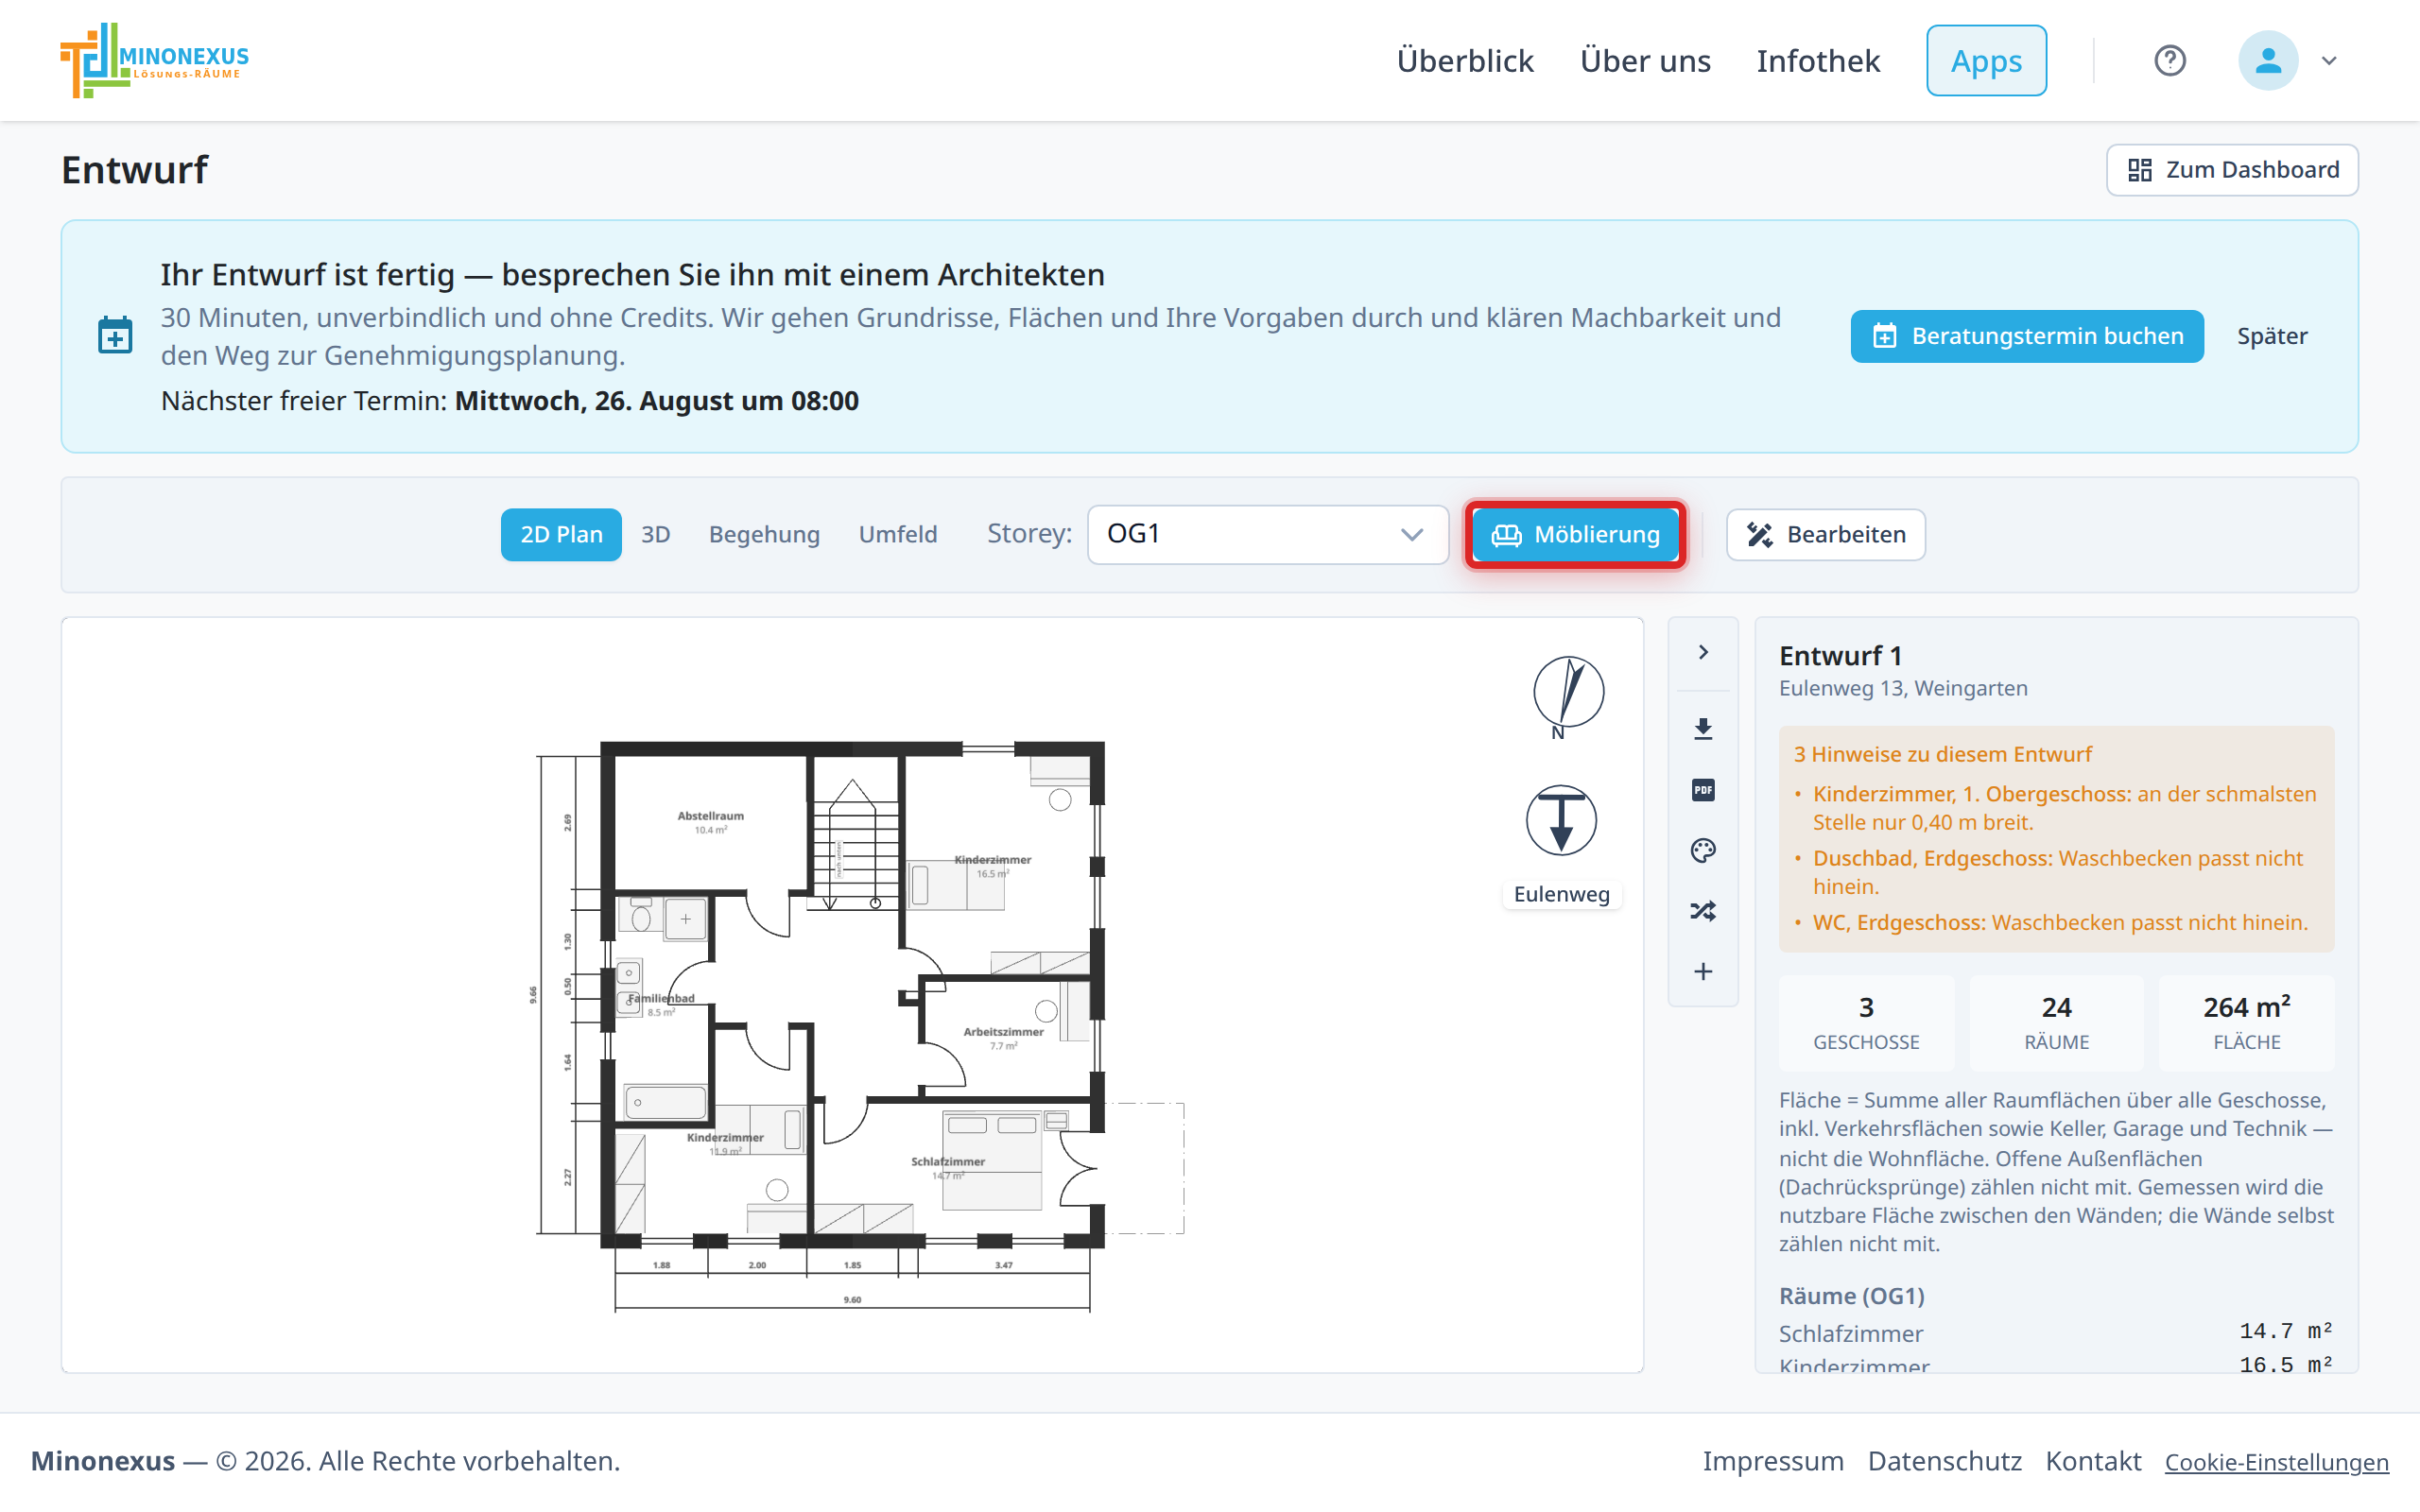
Task: Click the Bearbeiten button
Action: pyautogui.click(x=1826, y=535)
